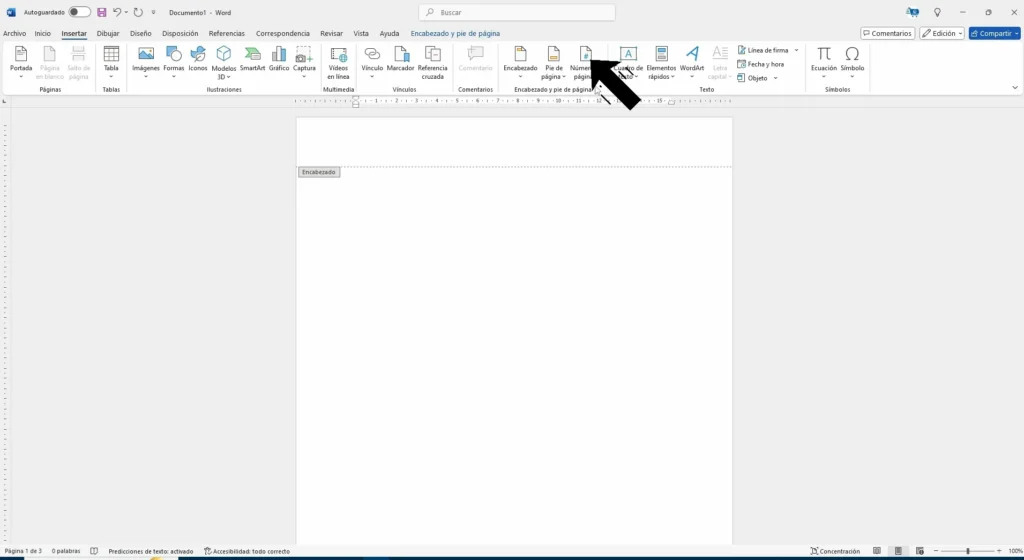Open the Objeto dropdown arrow
Image resolution: width=1024 pixels, height=560 pixels.
click(x=776, y=78)
